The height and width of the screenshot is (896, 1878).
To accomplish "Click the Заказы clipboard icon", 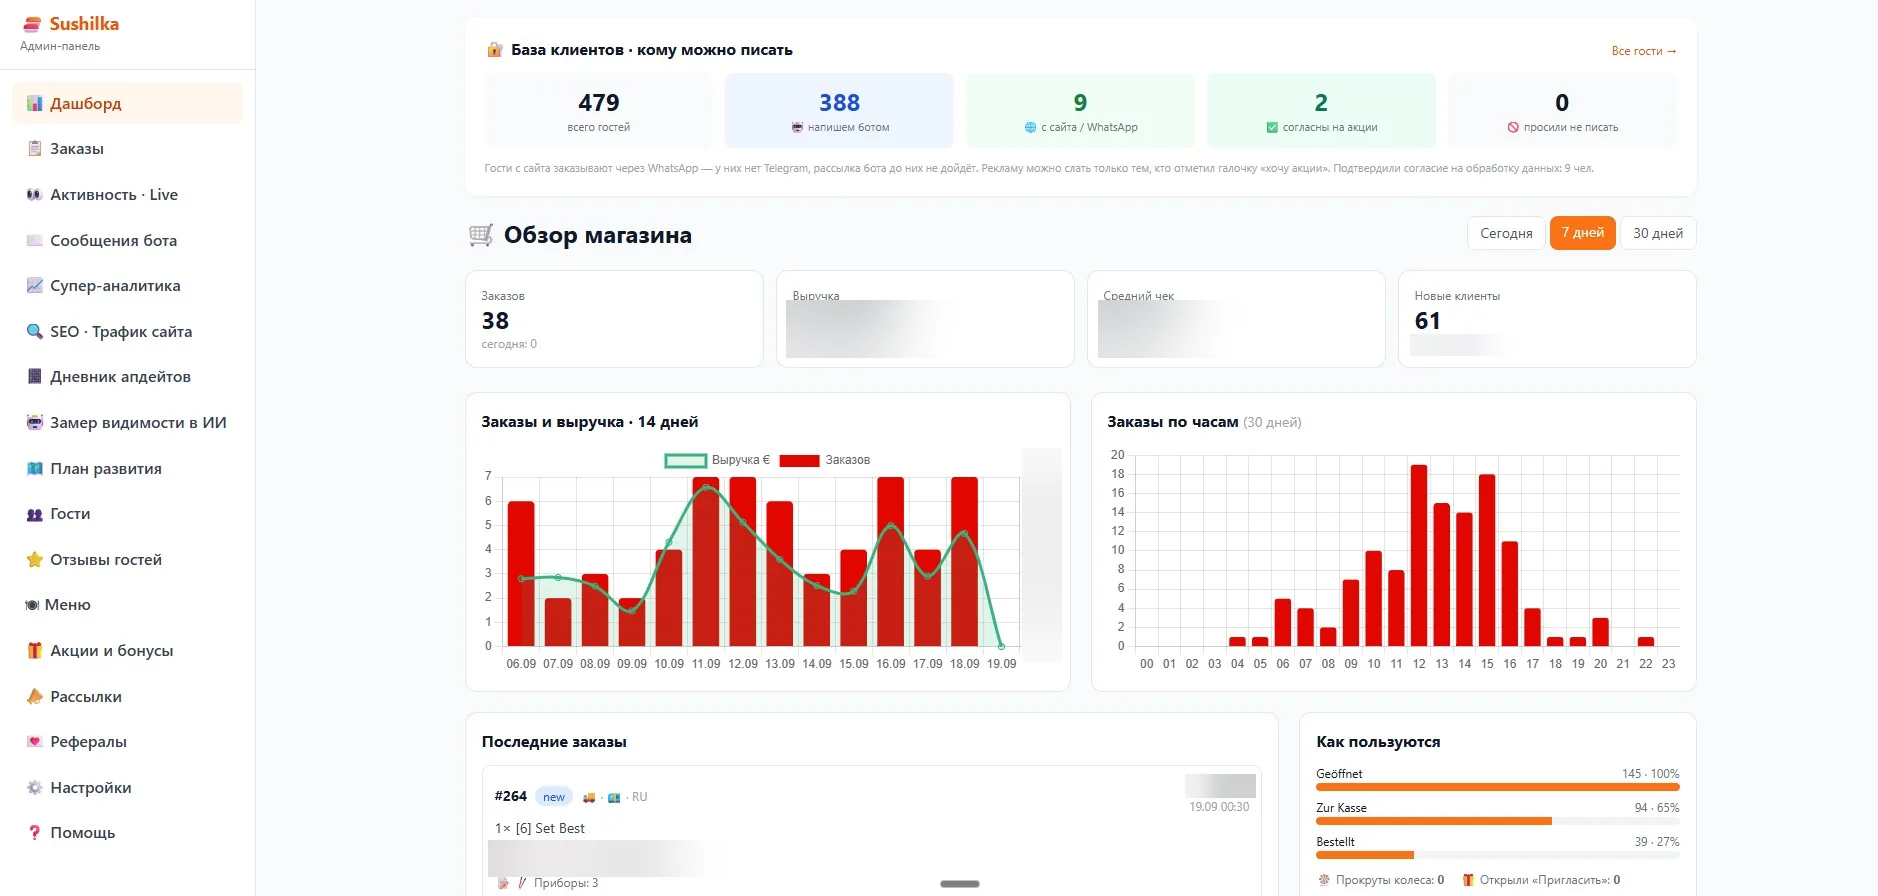I will pyautogui.click(x=35, y=149).
